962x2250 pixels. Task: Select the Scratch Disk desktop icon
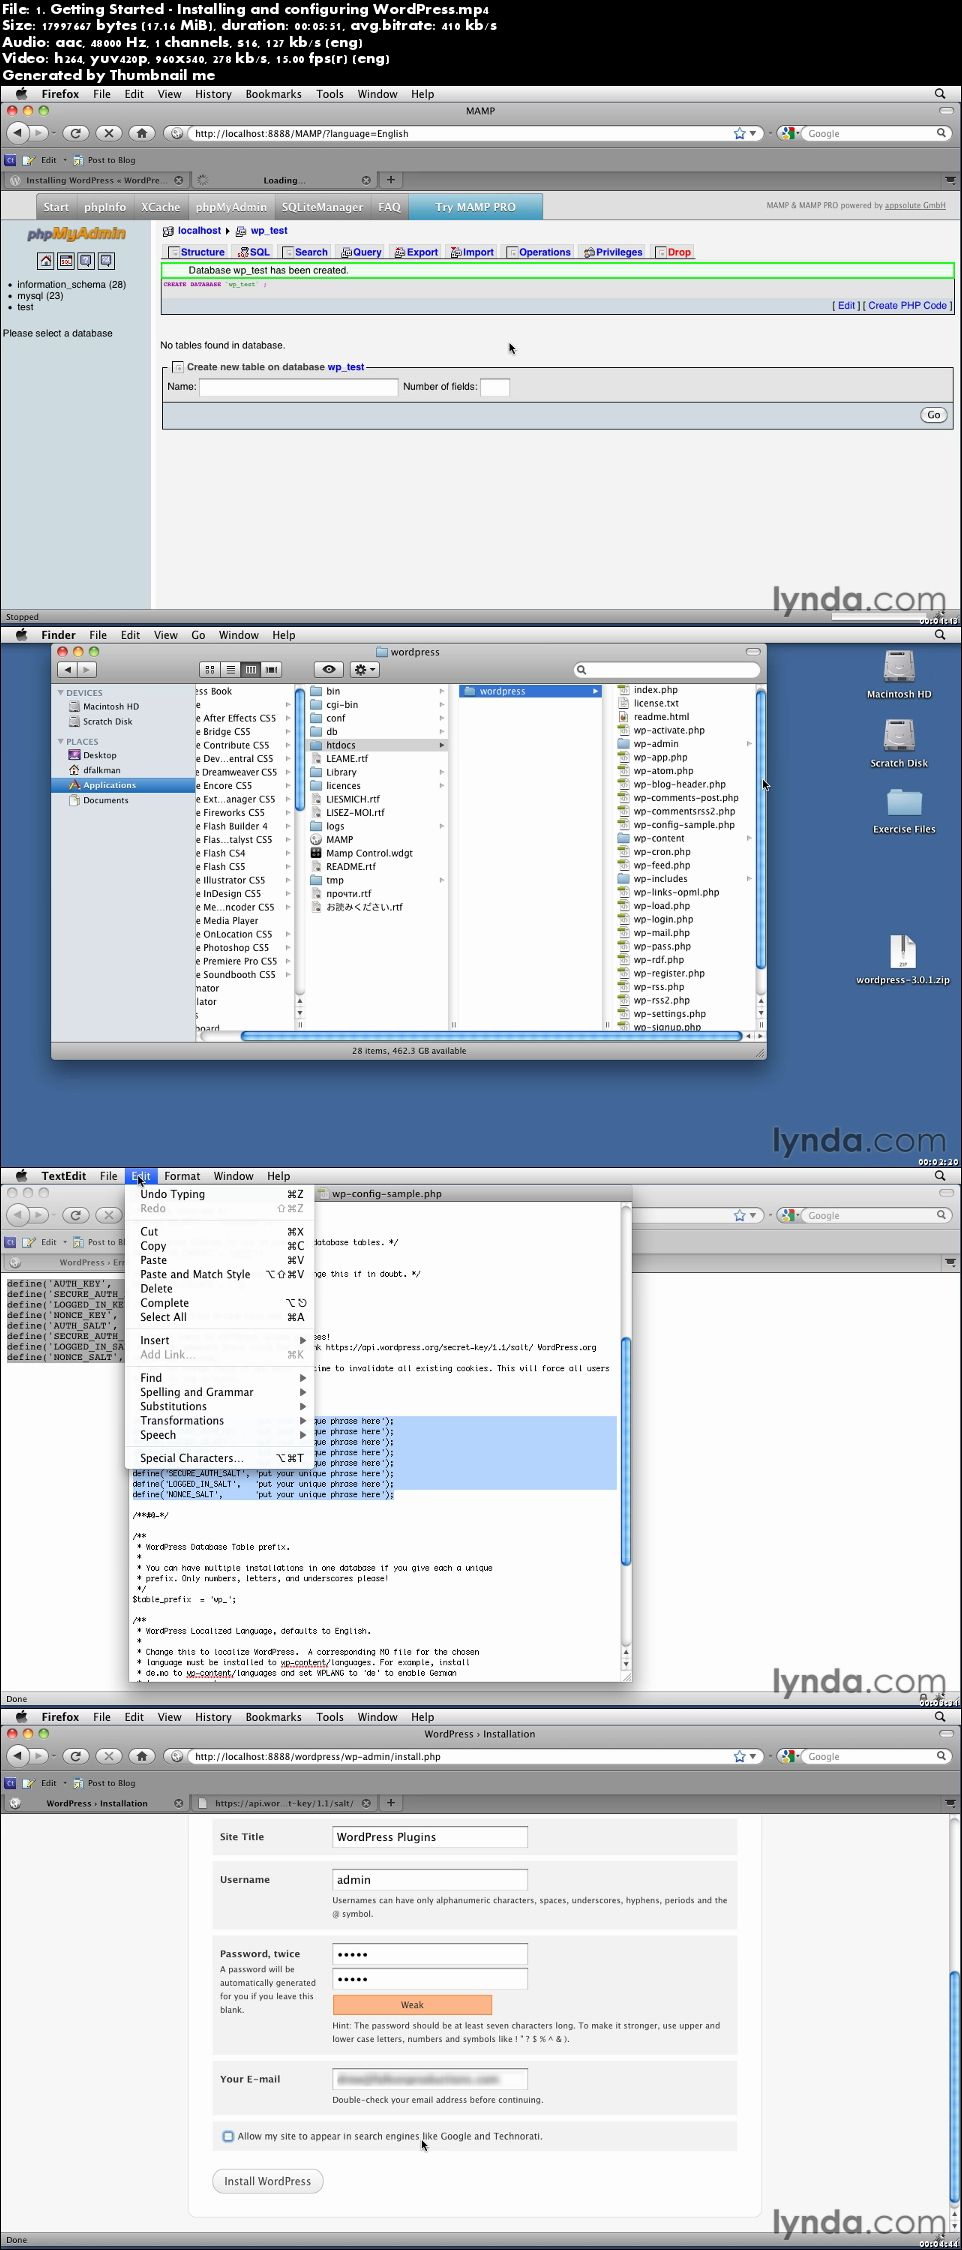(899, 744)
